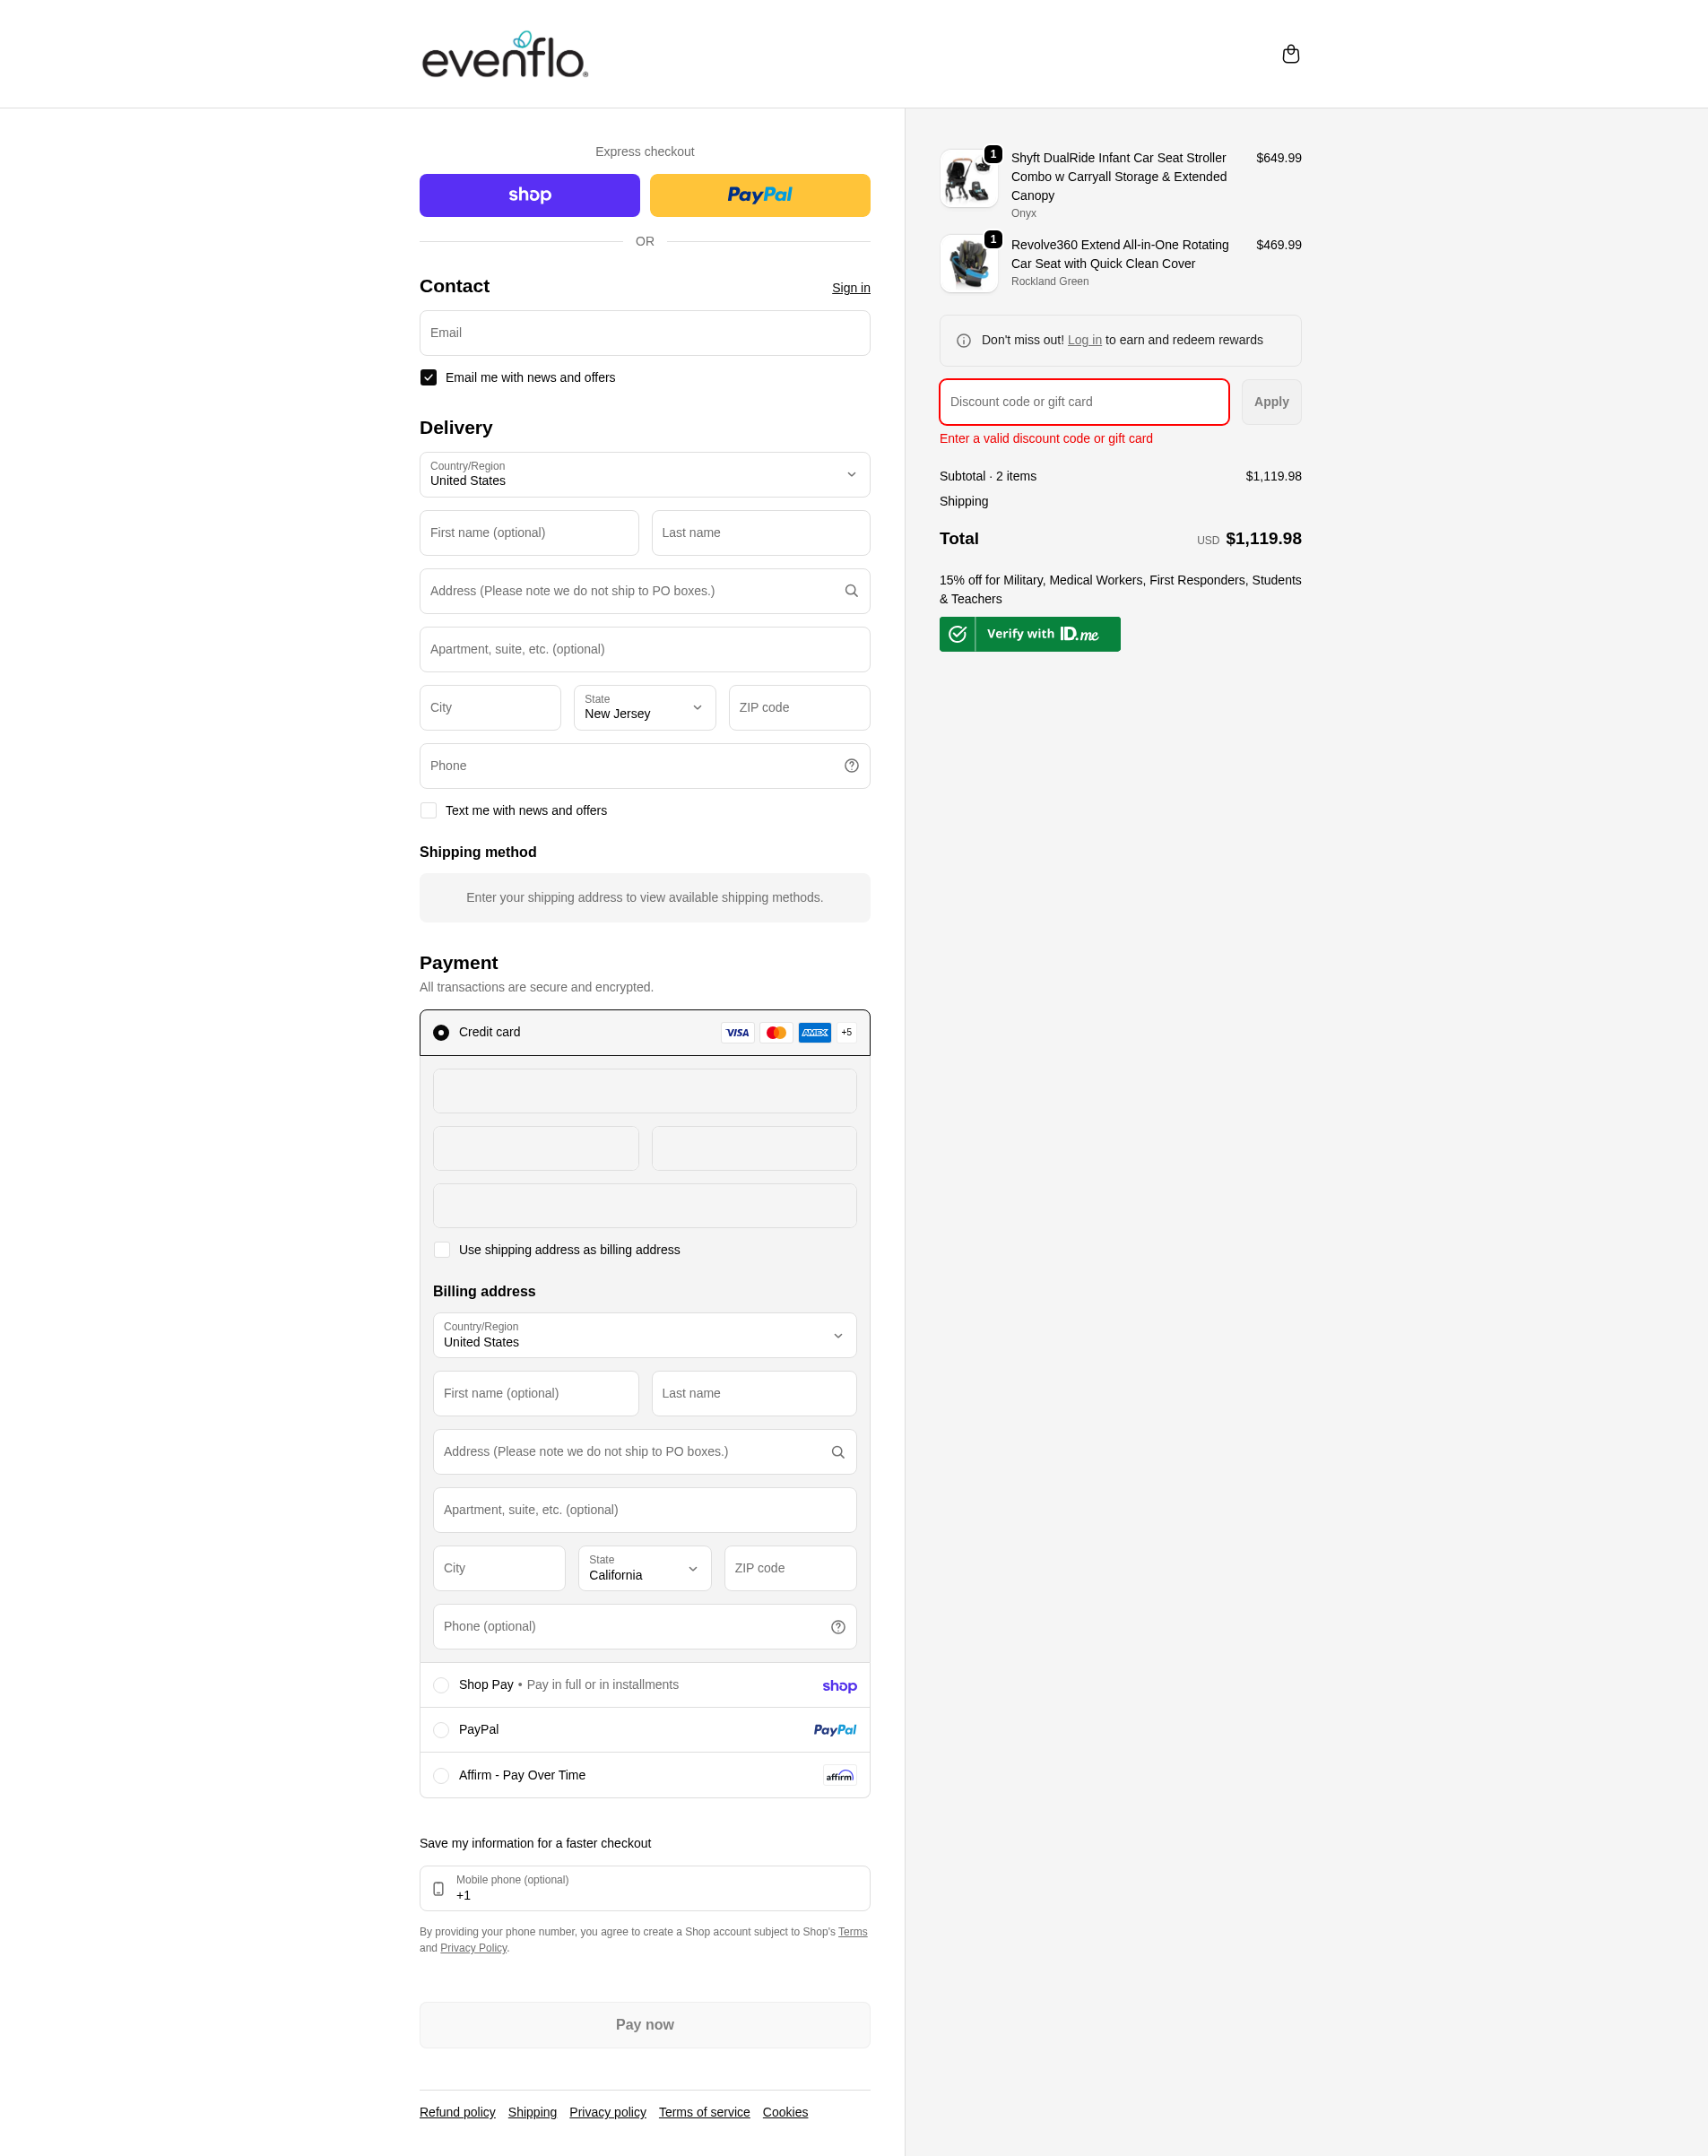The height and width of the screenshot is (2156, 1708).
Task: Click the PayPal express checkout button
Action: tap(759, 194)
